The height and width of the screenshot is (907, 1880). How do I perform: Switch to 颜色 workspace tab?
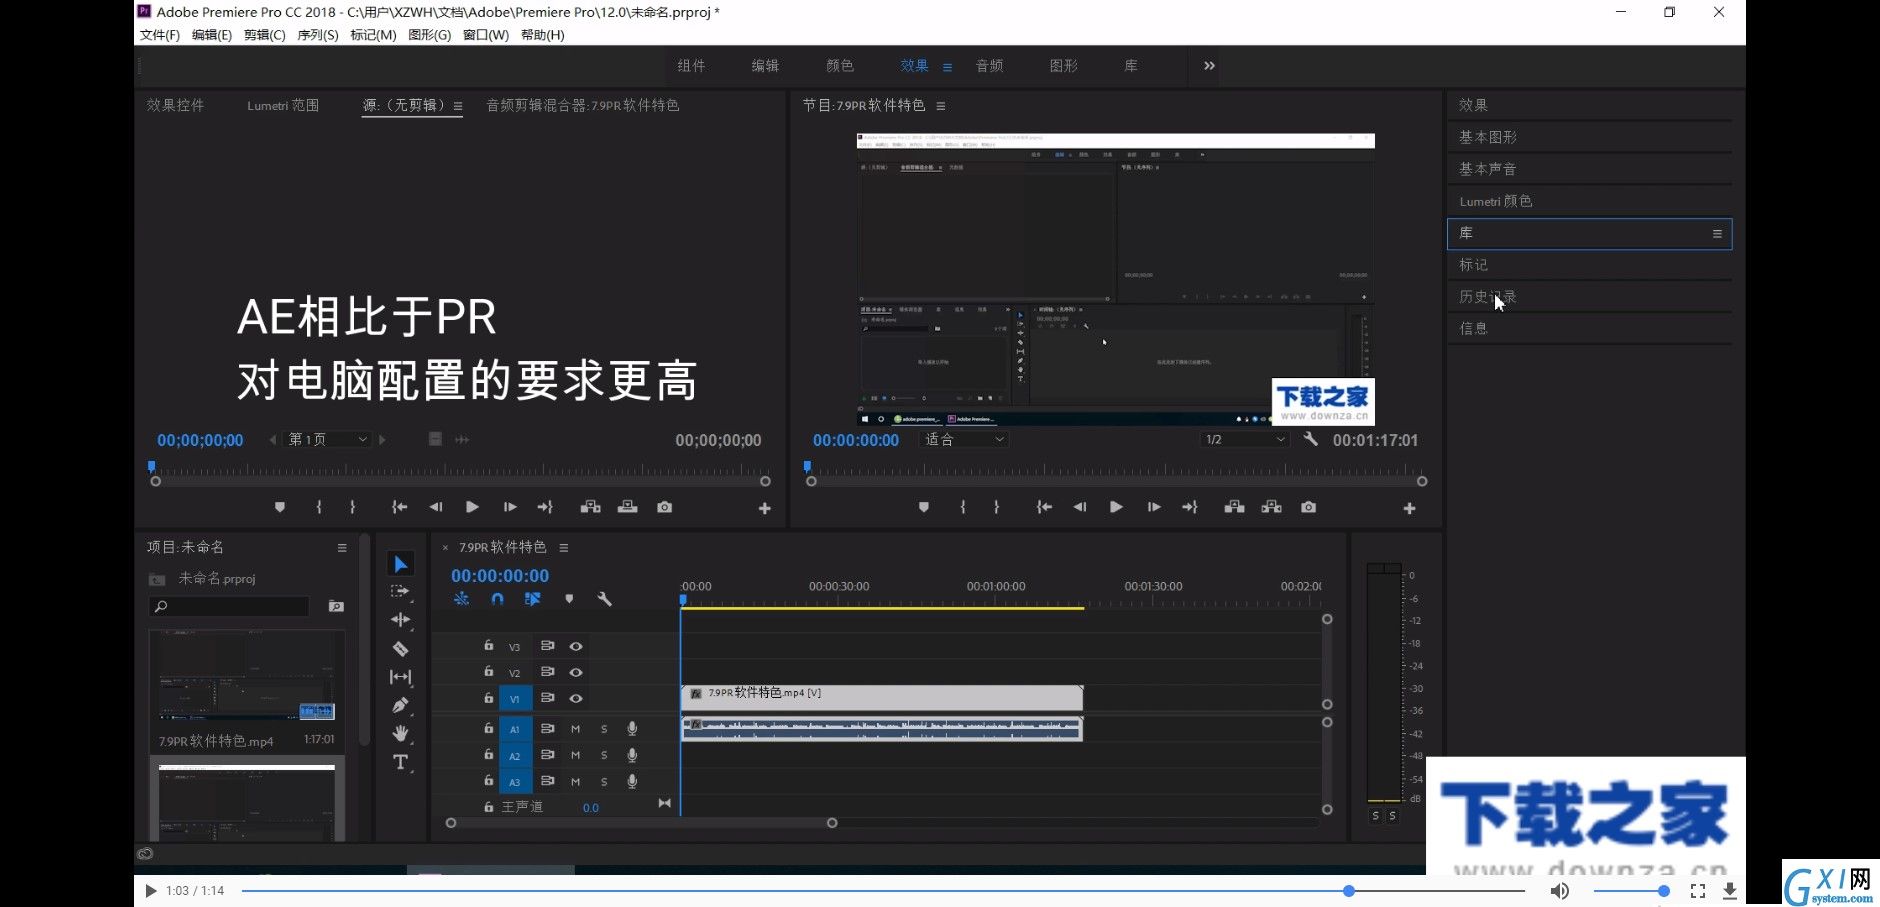(x=840, y=66)
